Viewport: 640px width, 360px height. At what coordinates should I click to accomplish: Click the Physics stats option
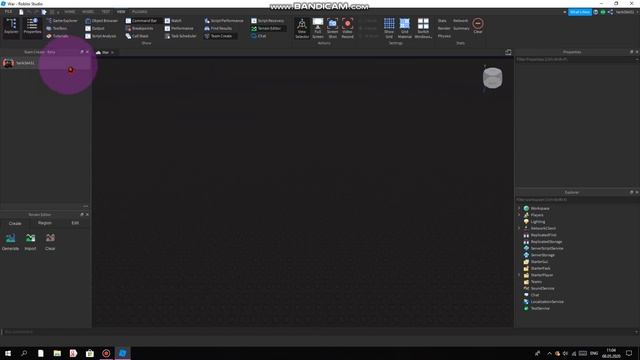tap(444, 36)
